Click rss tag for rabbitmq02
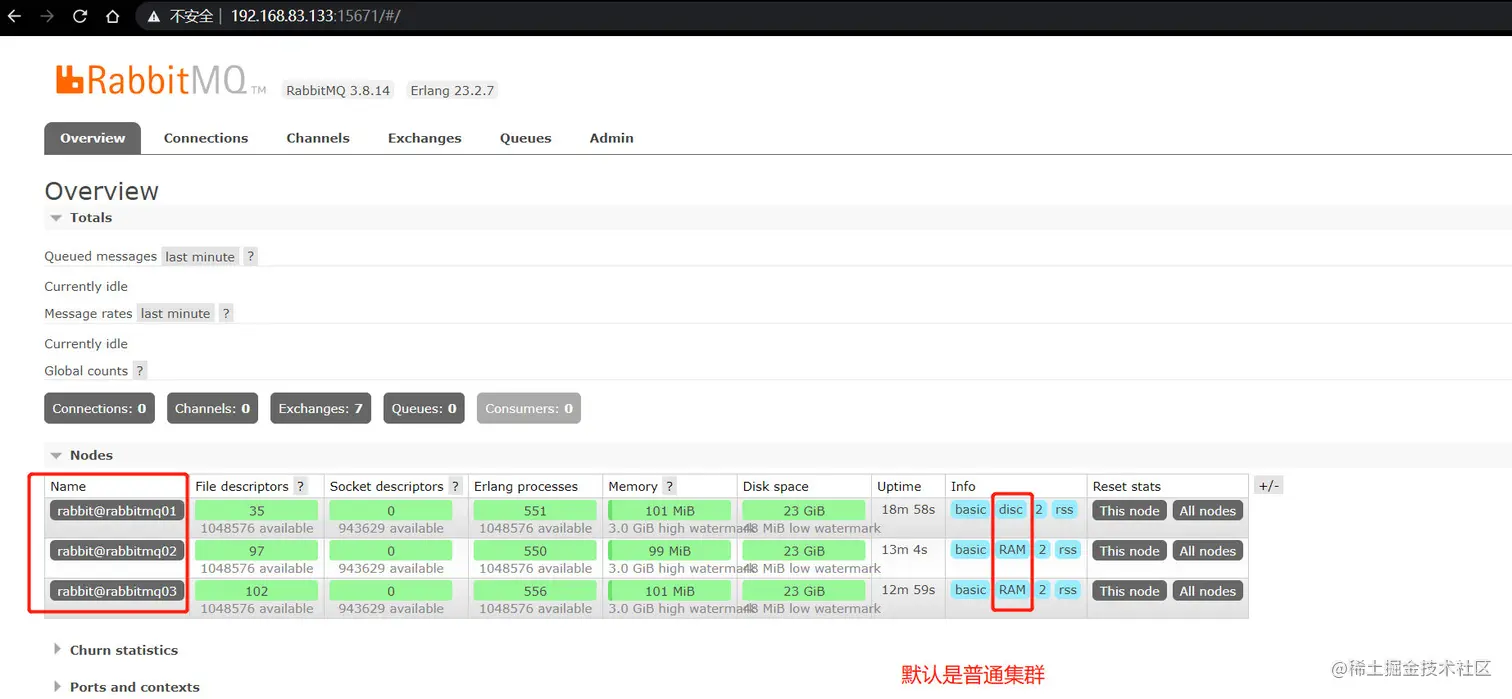1512x699 pixels. tap(1068, 550)
